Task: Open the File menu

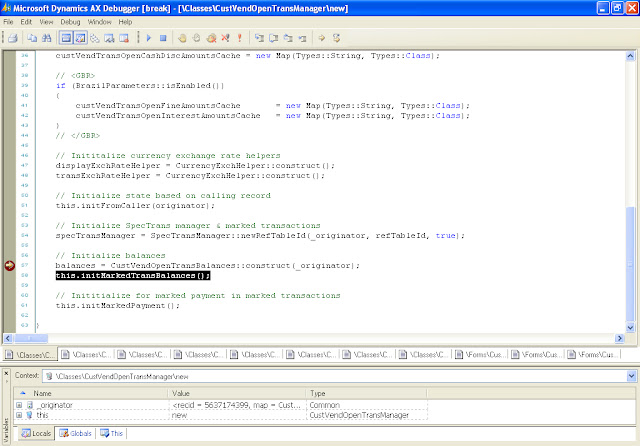Action: point(8,22)
